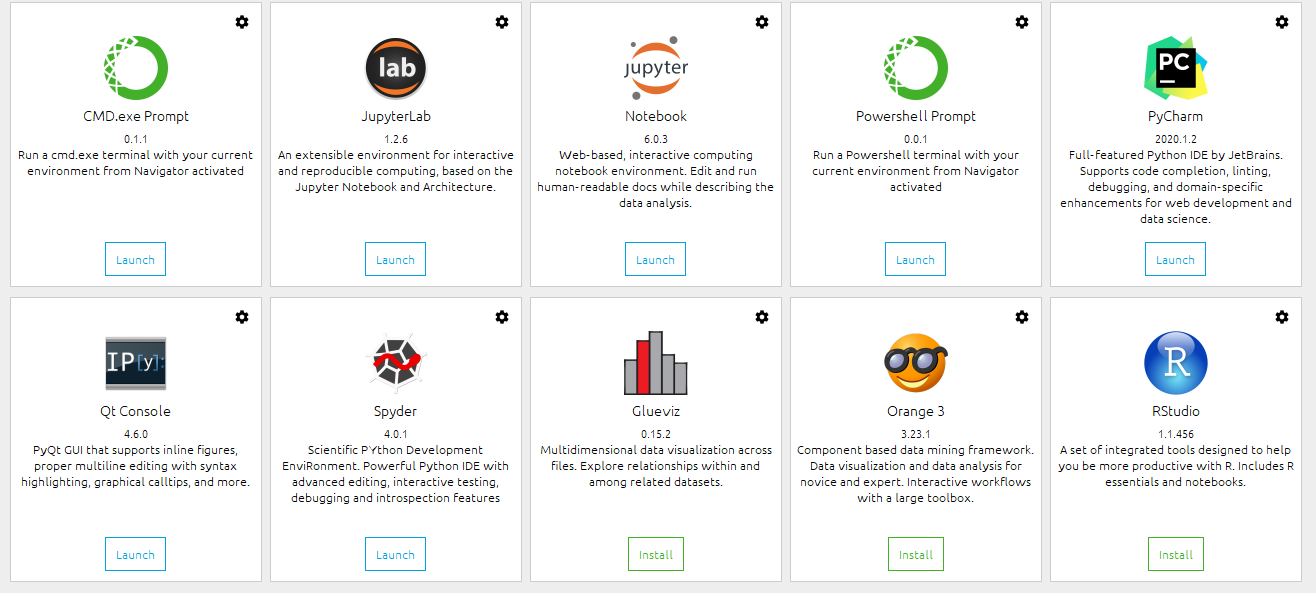Click the CMD.exe Prompt icon
1316x593 pixels.
tap(135, 67)
